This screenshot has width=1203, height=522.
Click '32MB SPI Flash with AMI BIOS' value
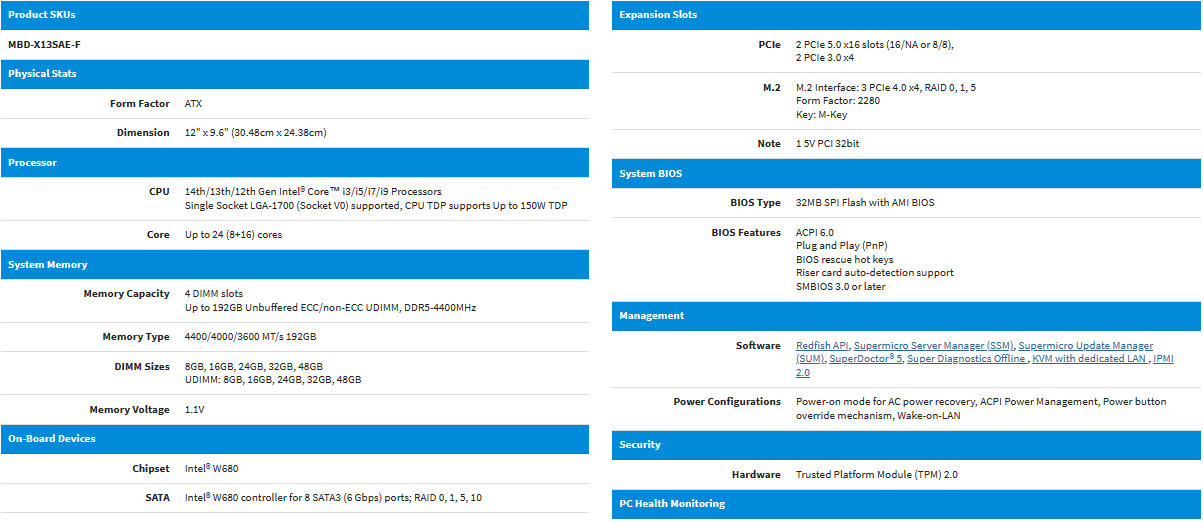coord(865,203)
